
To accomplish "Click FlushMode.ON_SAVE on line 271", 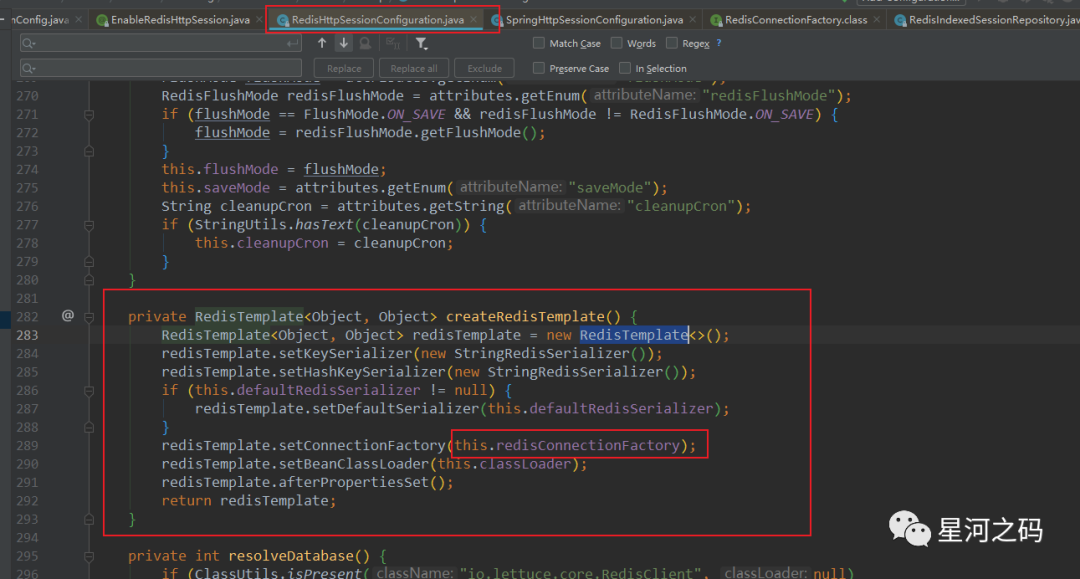I will 375,114.
